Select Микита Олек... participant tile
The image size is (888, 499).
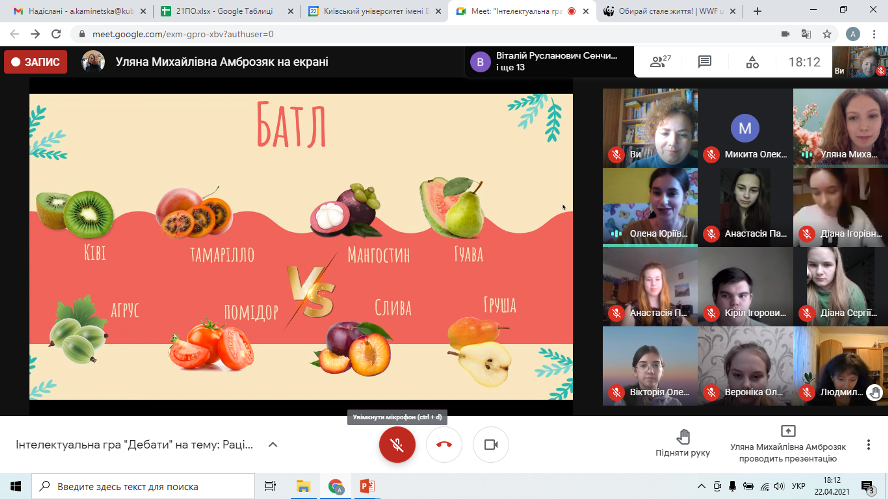click(745, 127)
